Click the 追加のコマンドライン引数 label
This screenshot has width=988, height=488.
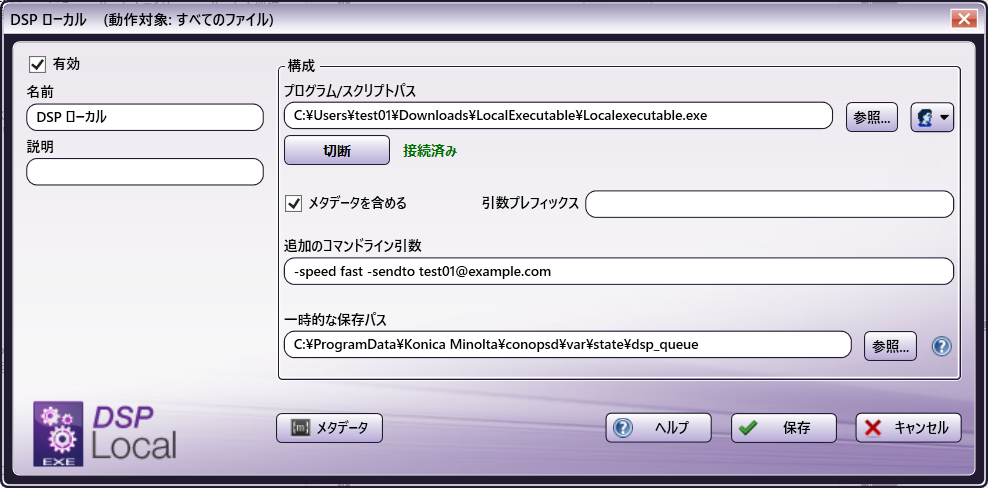pyautogui.click(x=352, y=247)
